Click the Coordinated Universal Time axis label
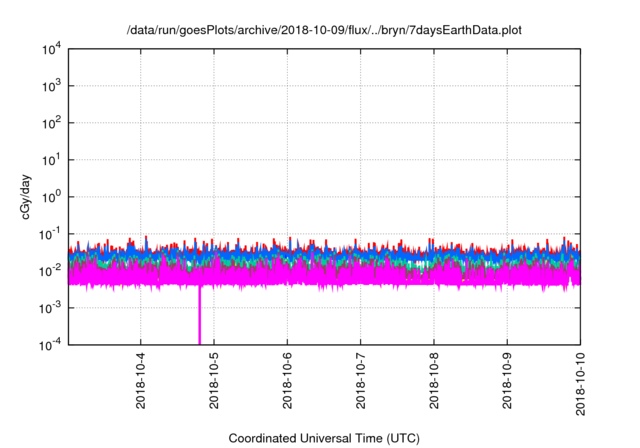Screen dimensions: 640x448 point(324,438)
